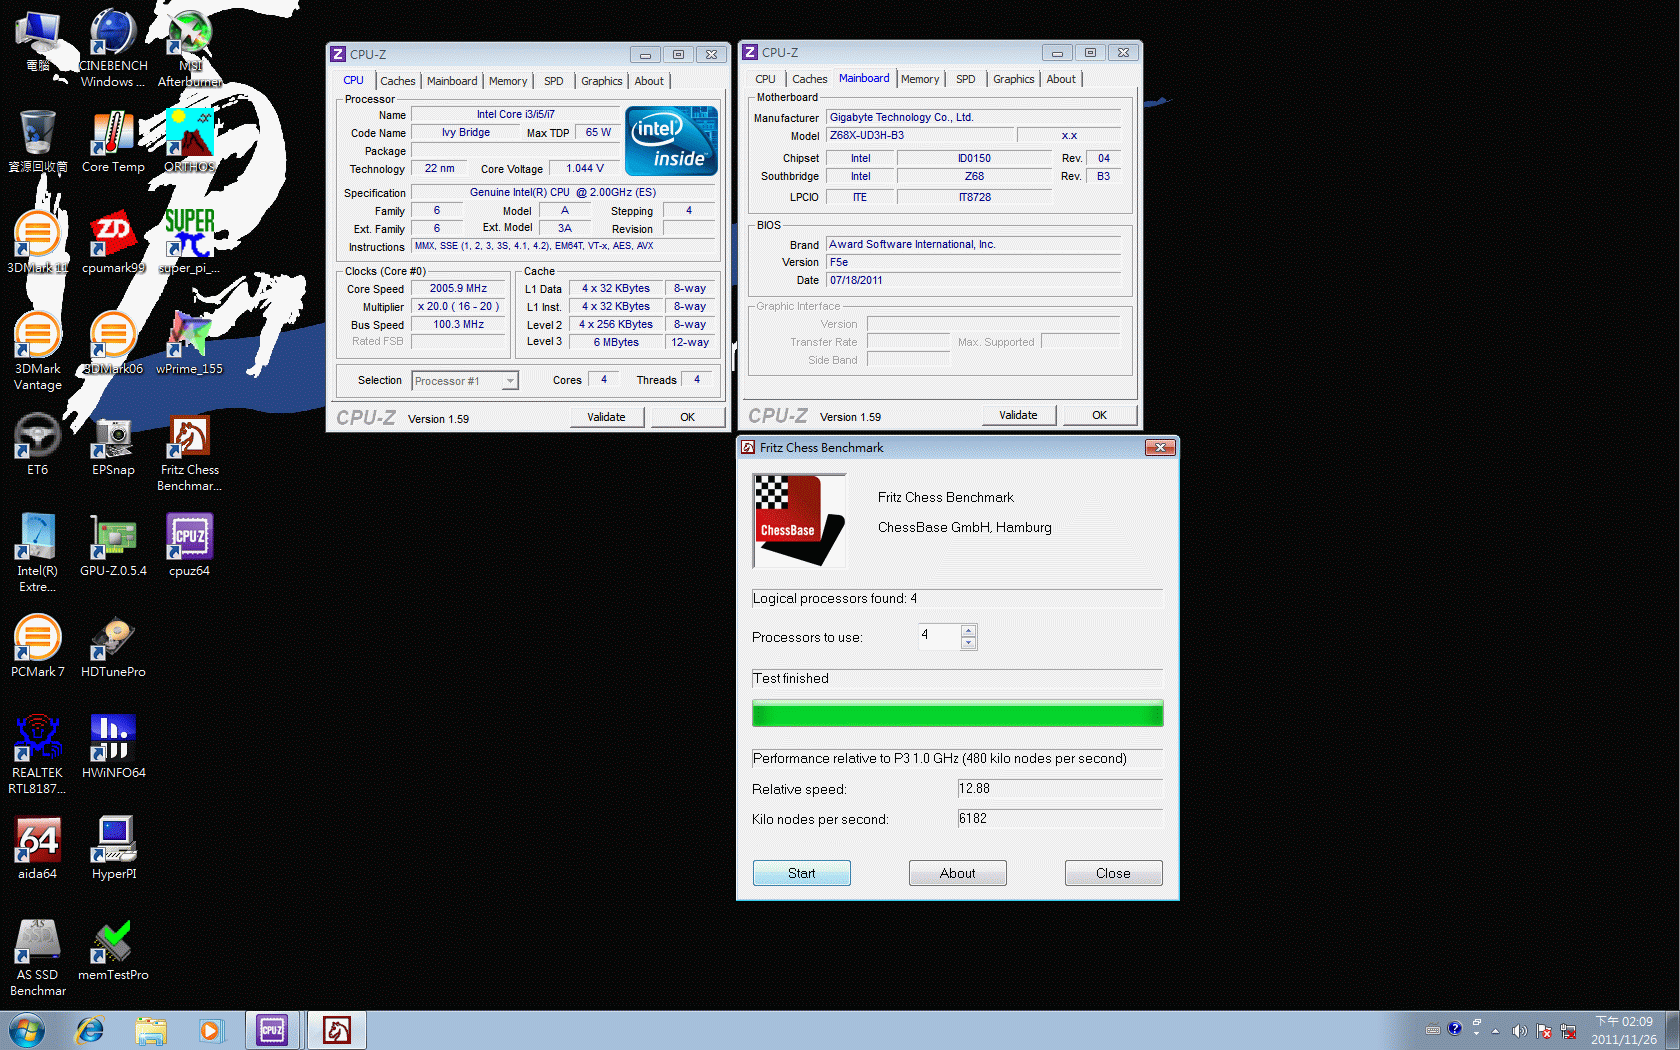
Task: Click the Relative speed field showing 12.88
Action: tap(1060, 789)
